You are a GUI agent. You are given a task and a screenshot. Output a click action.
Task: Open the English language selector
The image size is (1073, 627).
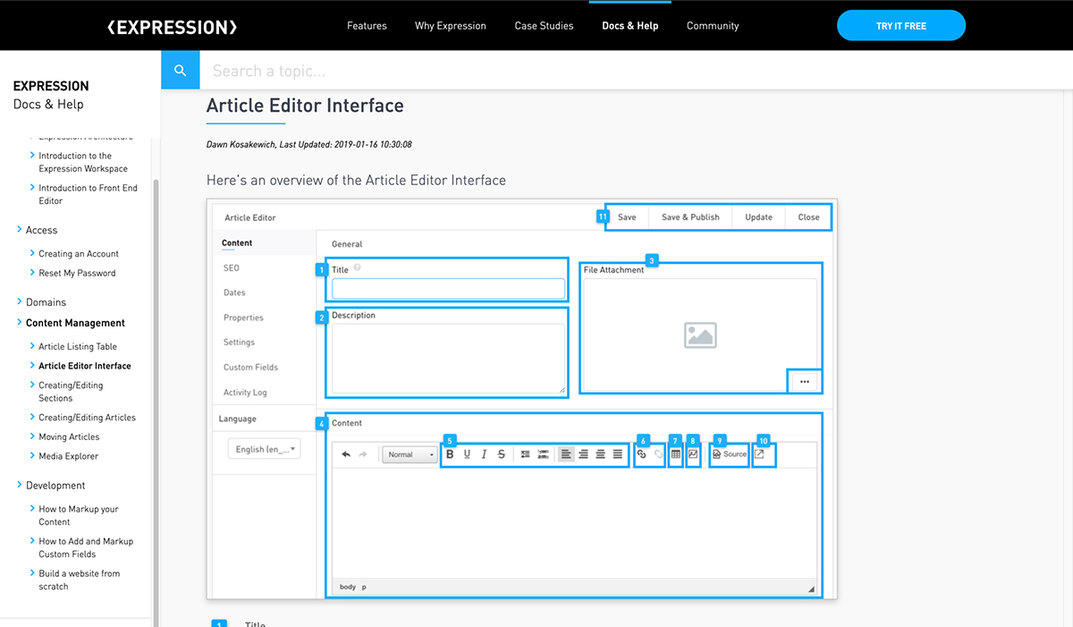pos(263,448)
